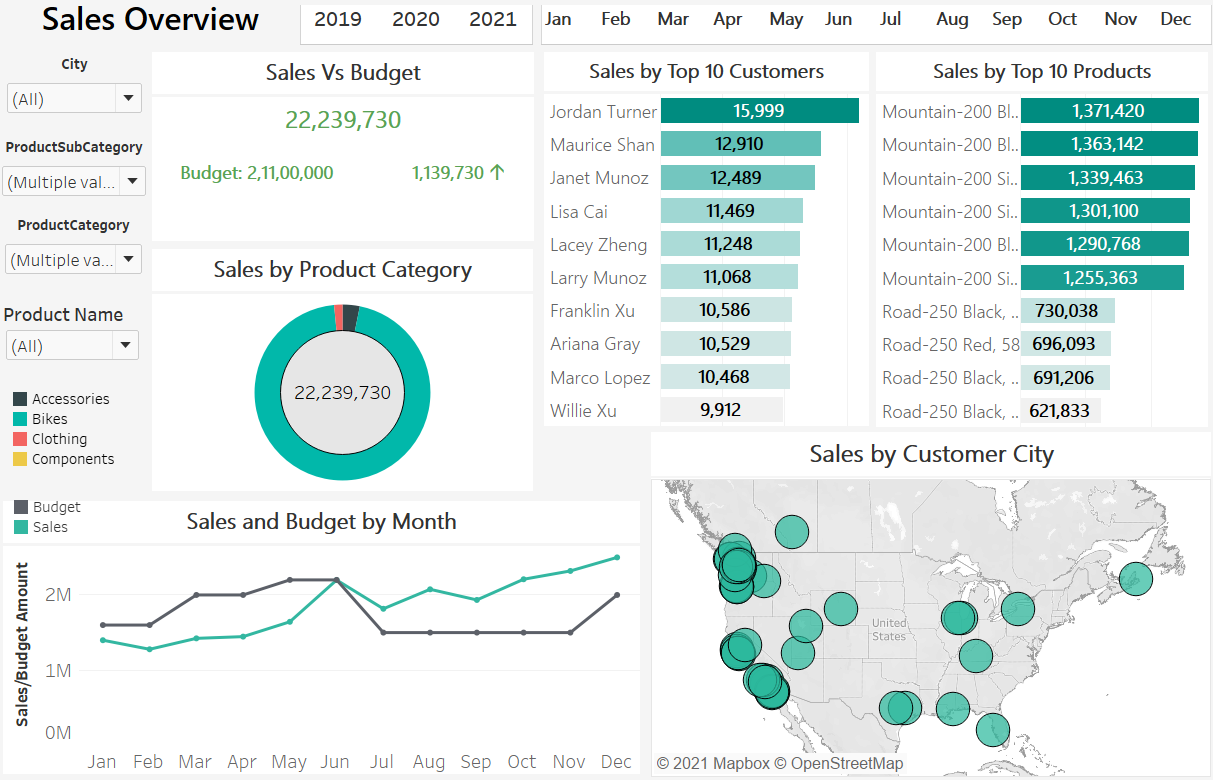Click the Sales line legend swatch
This screenshot has height=780, width=1213.
(21, 527)
